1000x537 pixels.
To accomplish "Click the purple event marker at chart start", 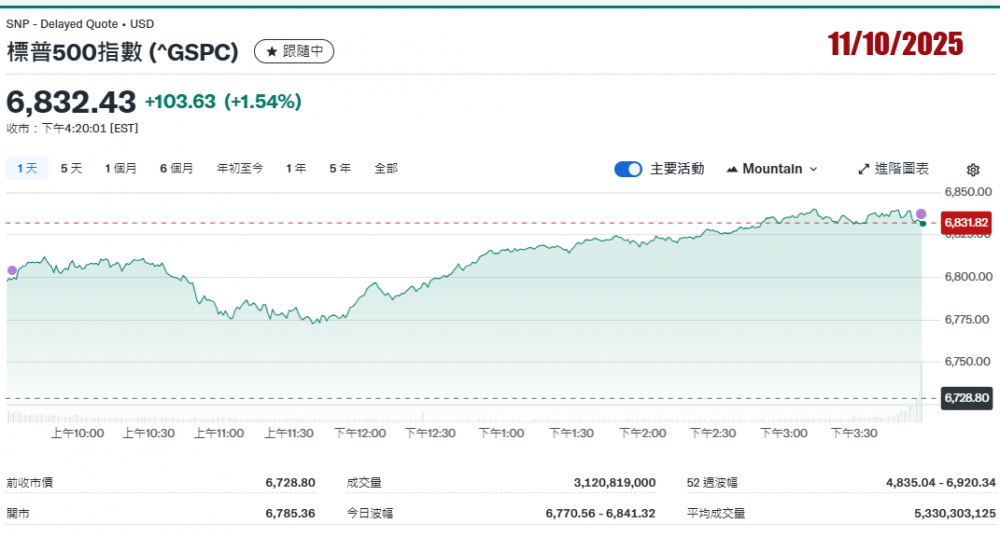I will 12,270.
